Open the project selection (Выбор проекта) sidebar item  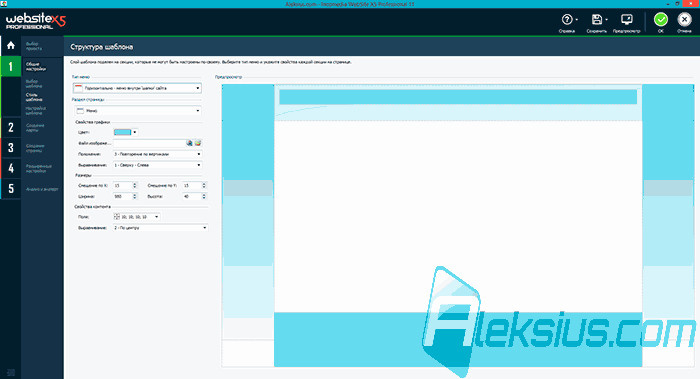pos(34,46)
